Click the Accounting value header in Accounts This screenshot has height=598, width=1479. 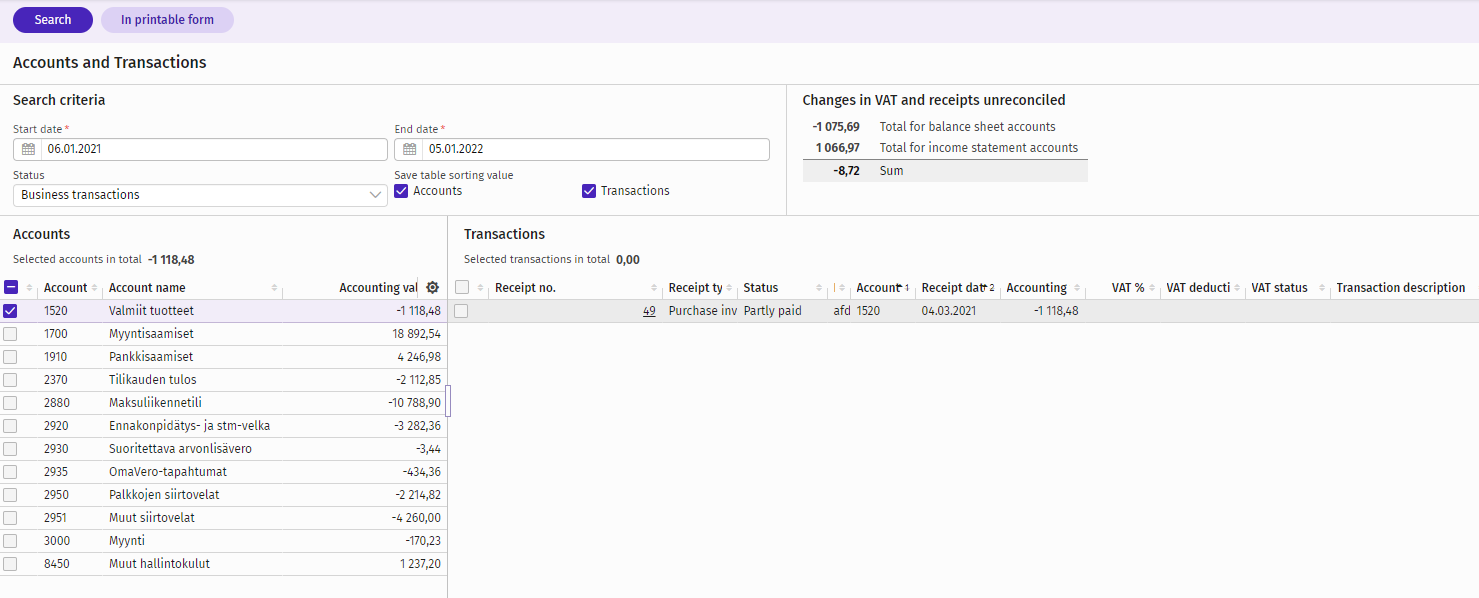(x=378, y=288)
